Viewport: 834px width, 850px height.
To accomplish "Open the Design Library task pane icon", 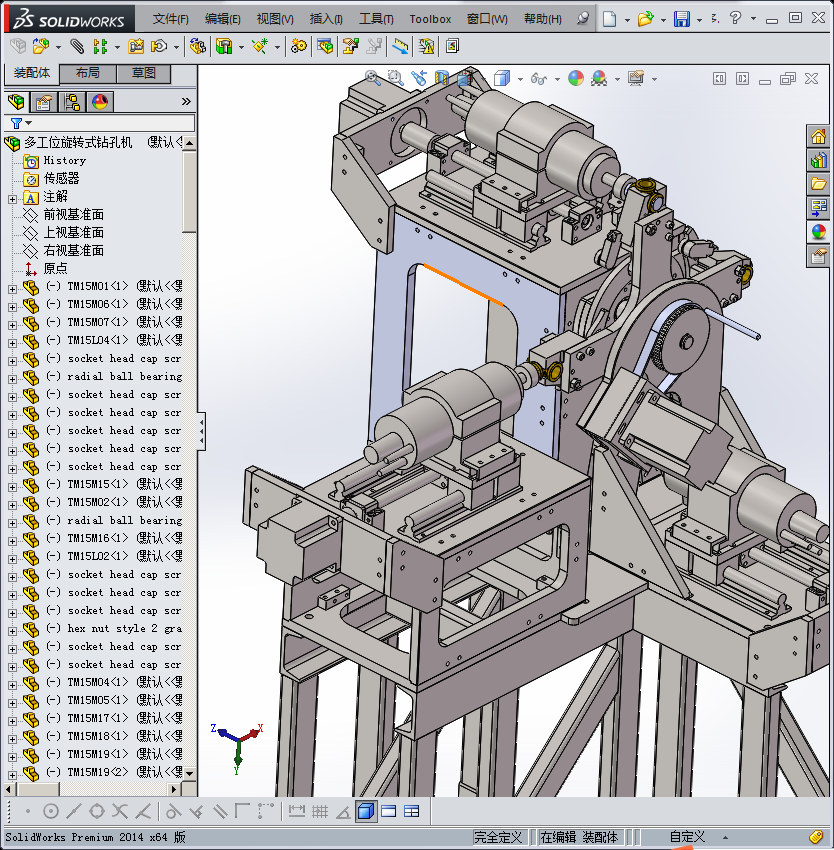I will tap(818, 160).
